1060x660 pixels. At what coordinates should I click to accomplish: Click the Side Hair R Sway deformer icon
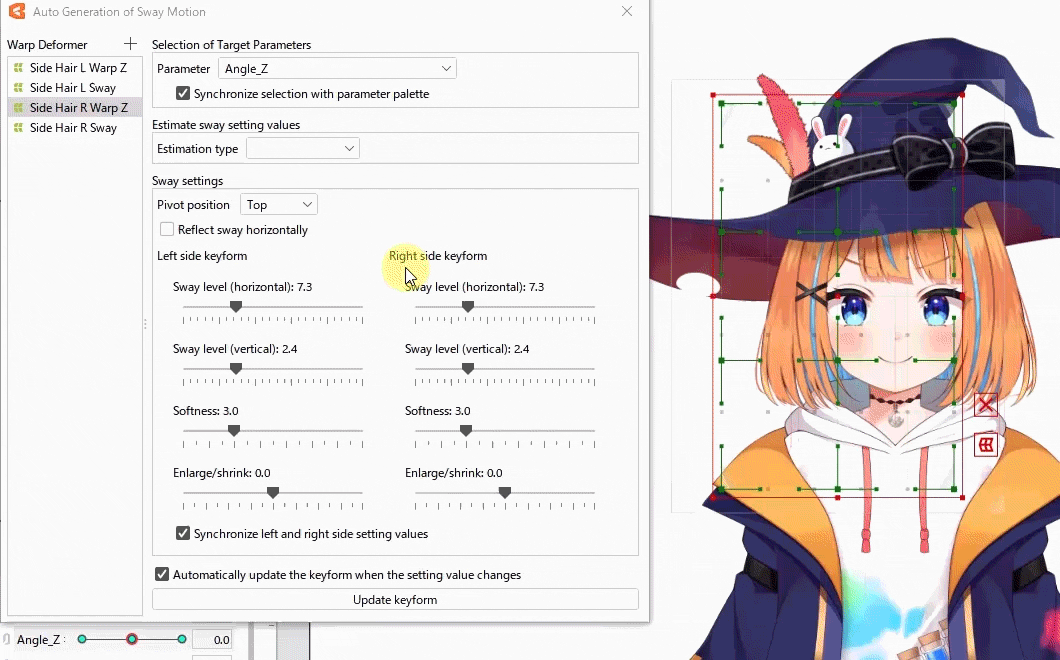18,128
